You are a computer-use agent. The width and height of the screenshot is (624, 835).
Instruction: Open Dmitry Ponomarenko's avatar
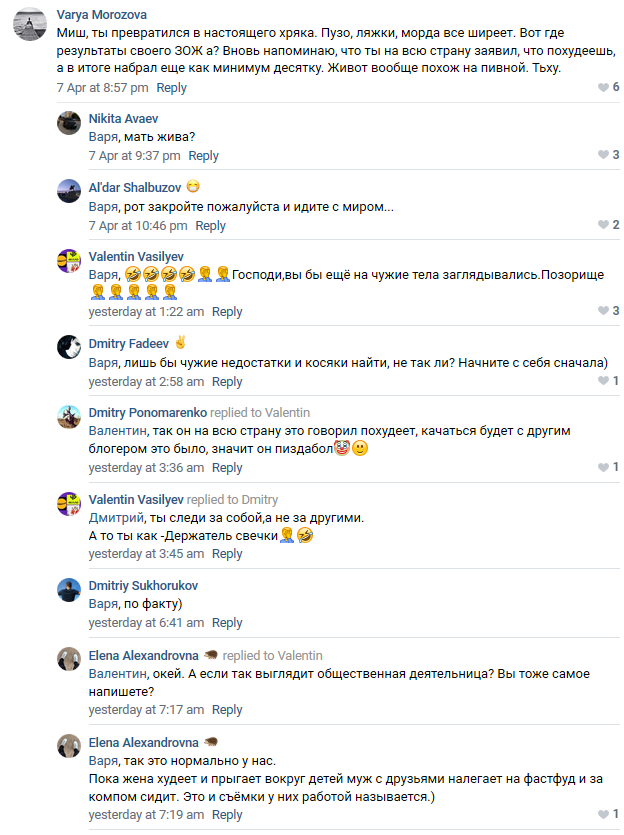[69, 416]
